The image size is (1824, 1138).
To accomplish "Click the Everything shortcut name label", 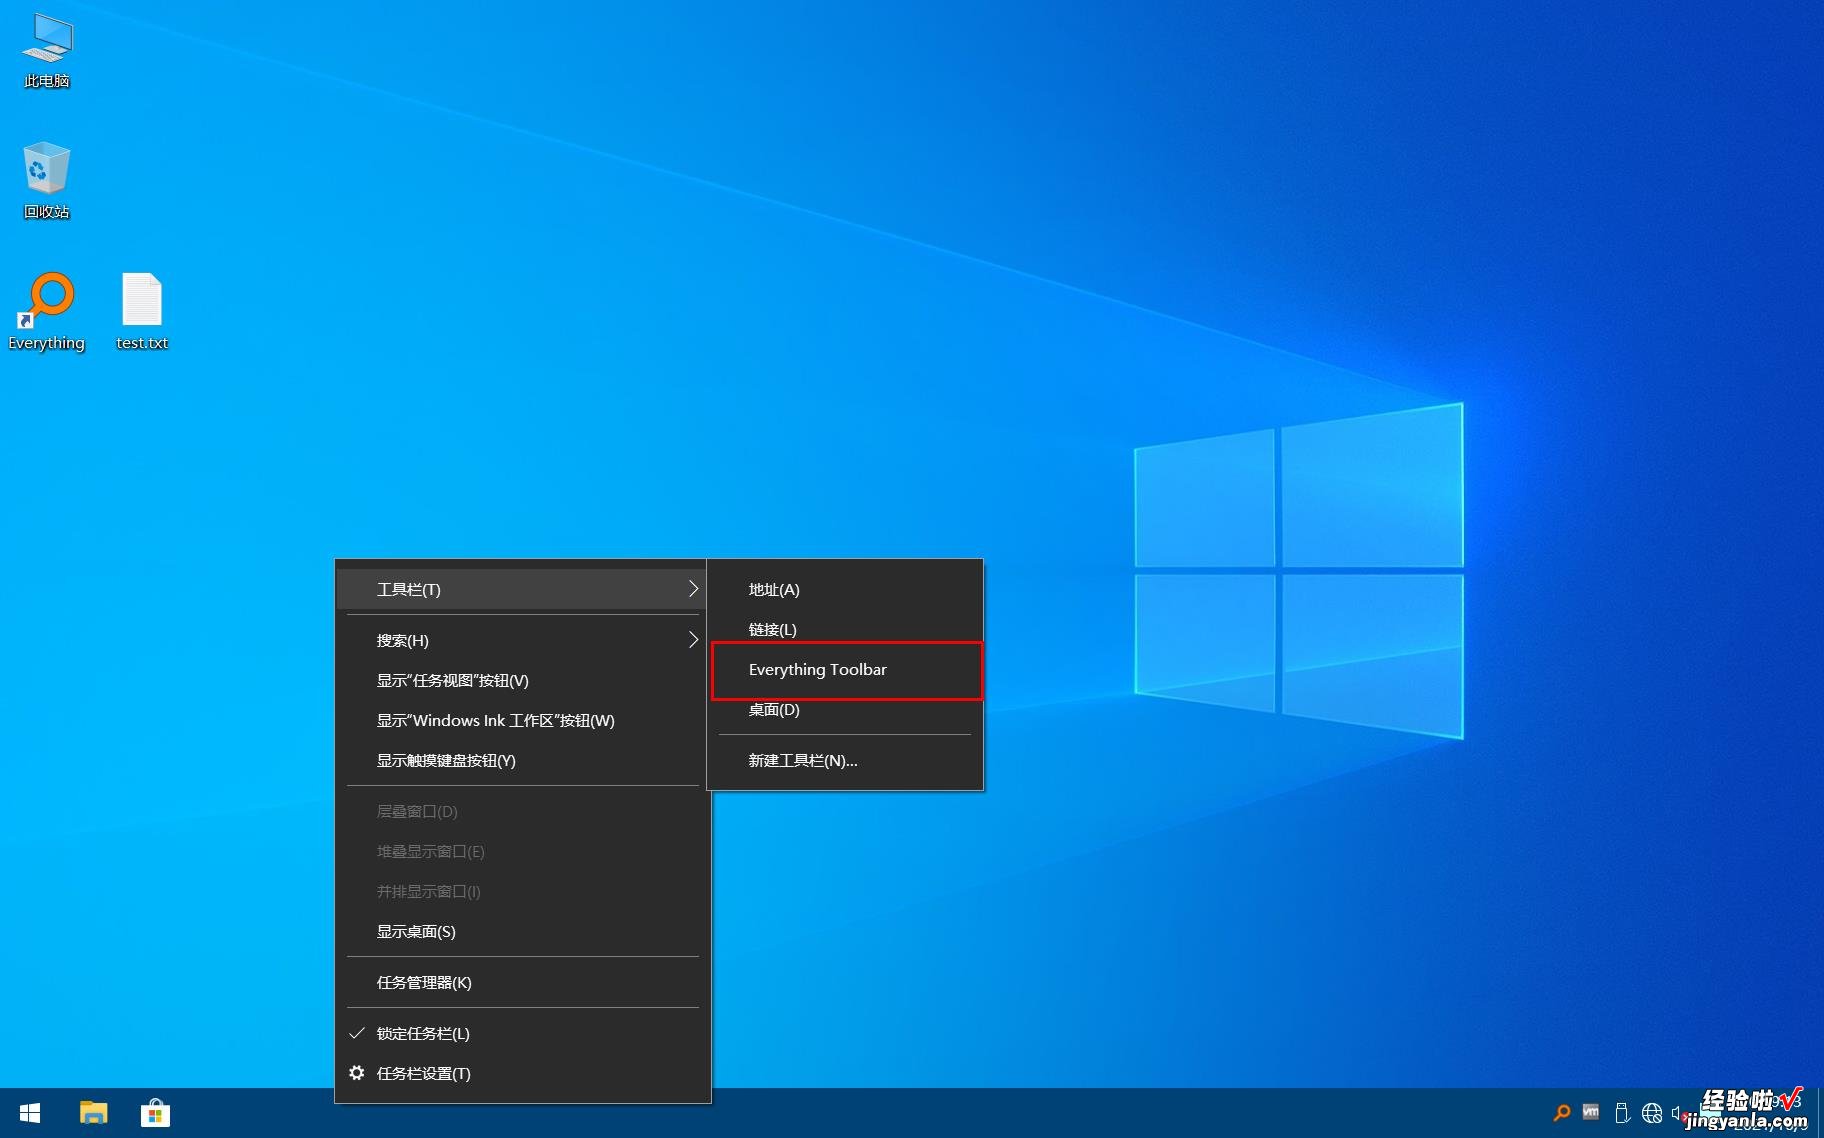I will coord(47,343).
